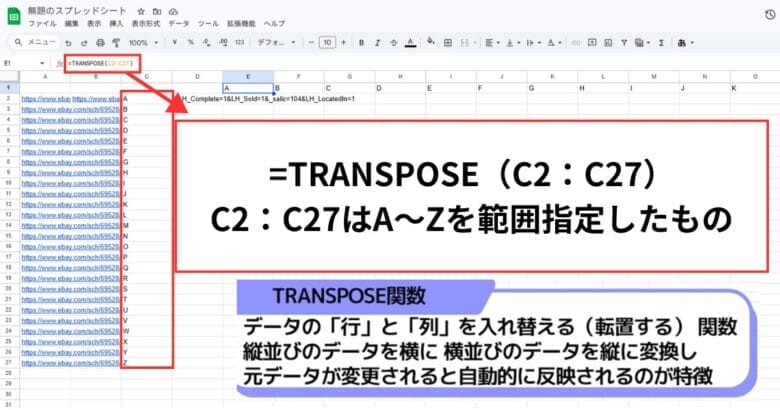Select the paint format roller
Screen dimensions: 780x410
click(x=116, y=43)
